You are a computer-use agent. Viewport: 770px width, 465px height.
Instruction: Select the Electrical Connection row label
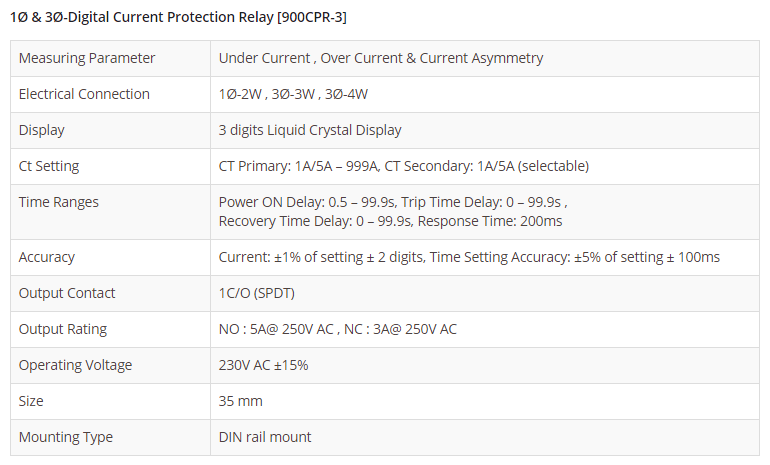tap(84, 94)
